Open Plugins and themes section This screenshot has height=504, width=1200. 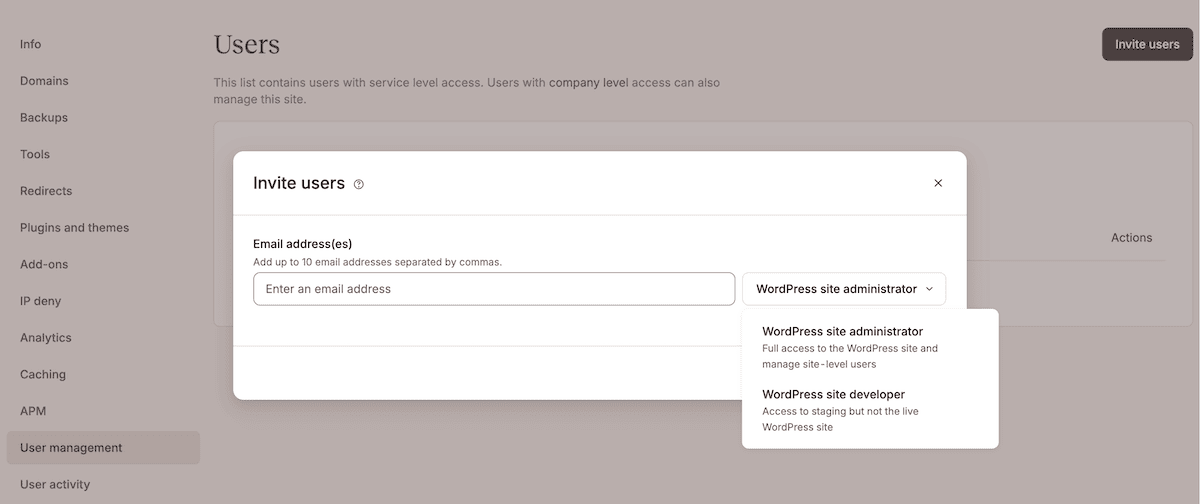(x=75, y=228)
